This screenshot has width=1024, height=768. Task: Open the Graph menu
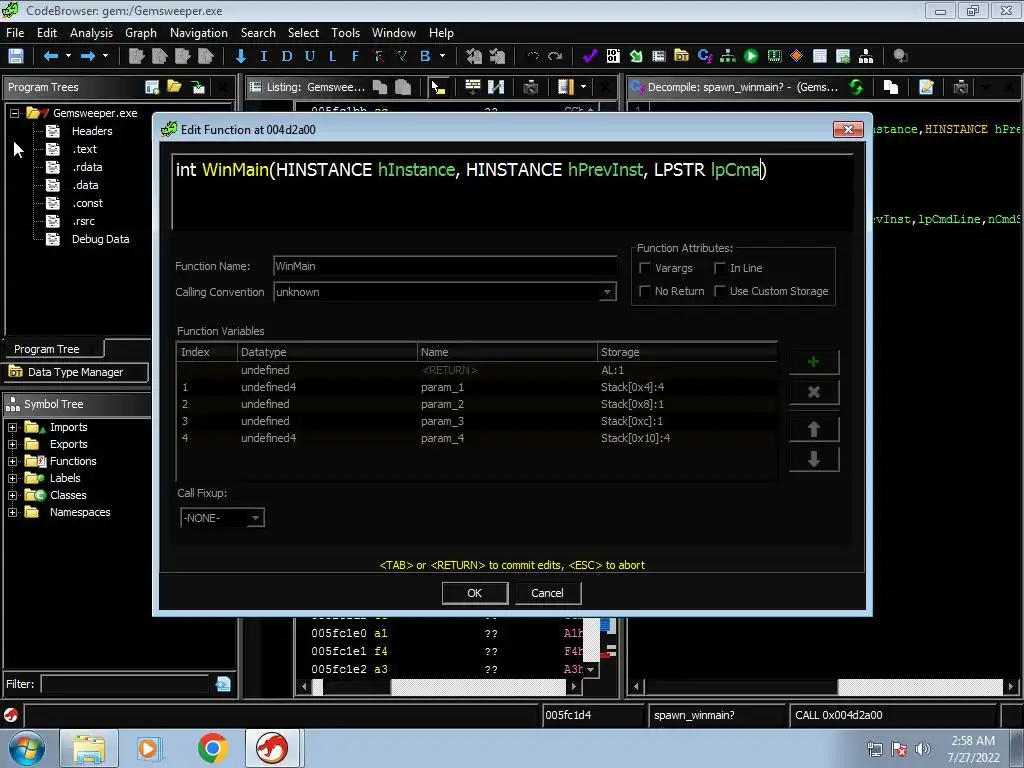coord(141,33)
